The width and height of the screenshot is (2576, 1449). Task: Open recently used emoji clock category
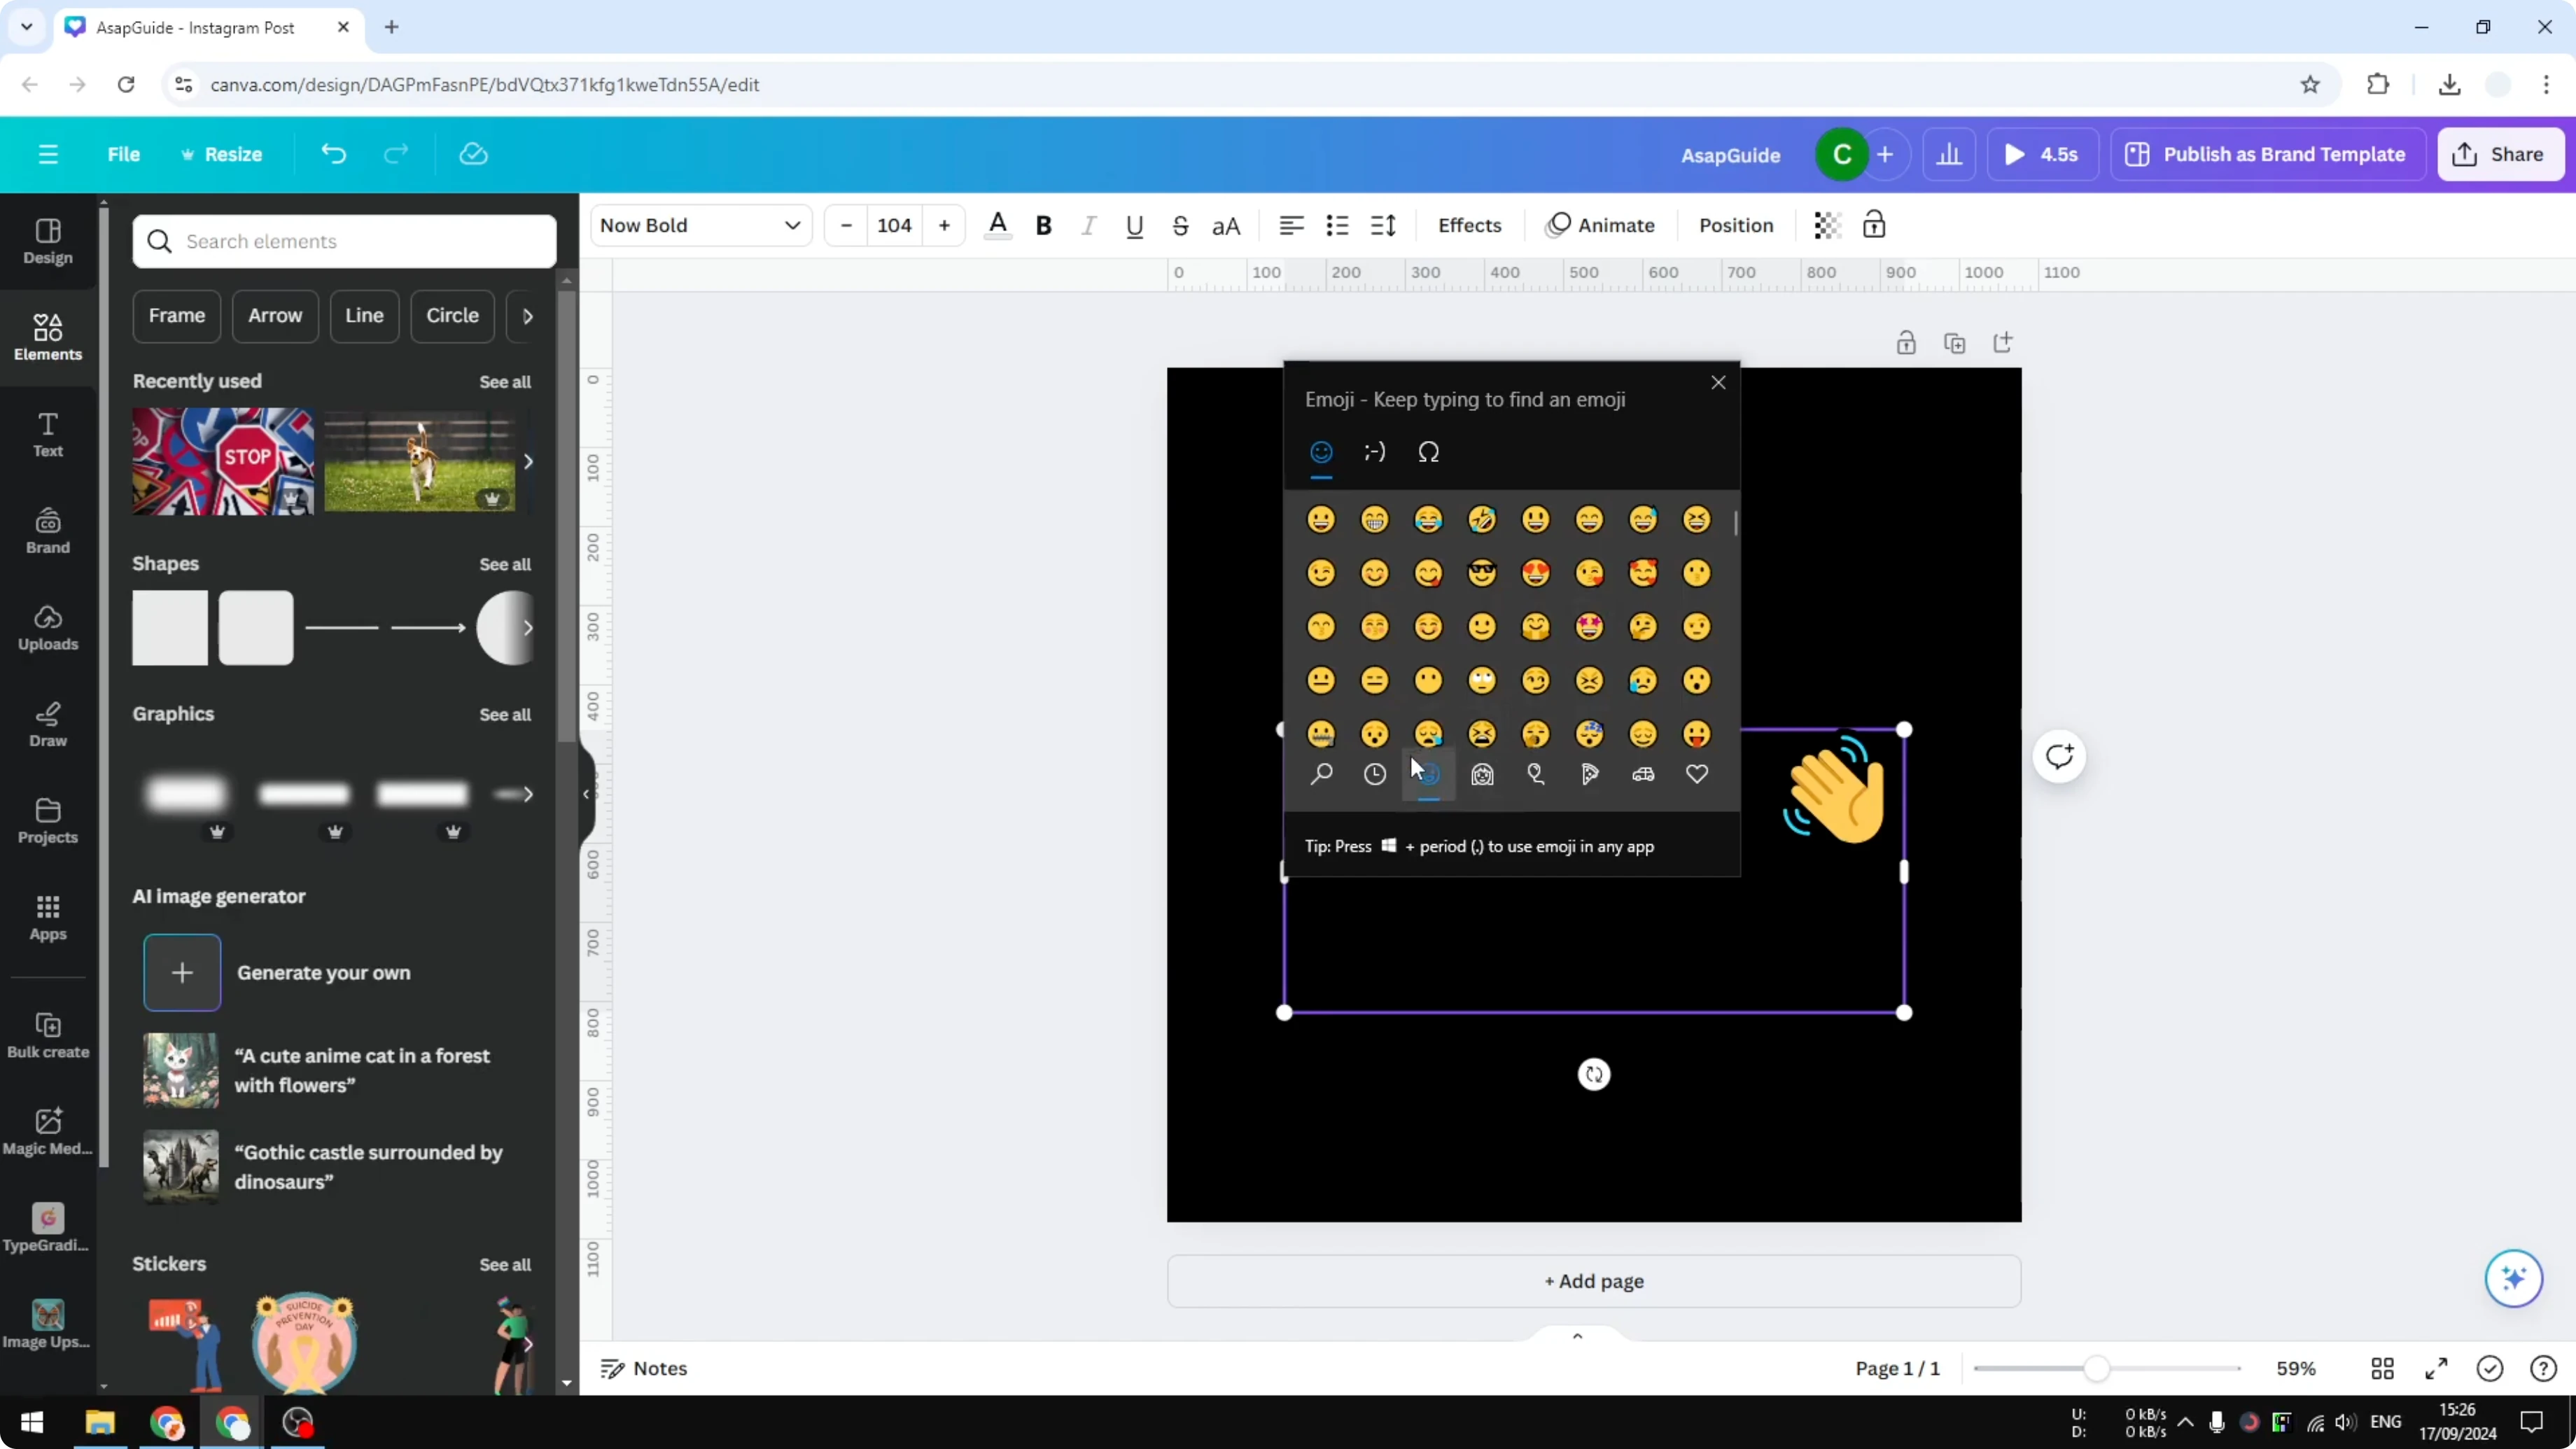pyautogui.click(x=1375, y=774)
